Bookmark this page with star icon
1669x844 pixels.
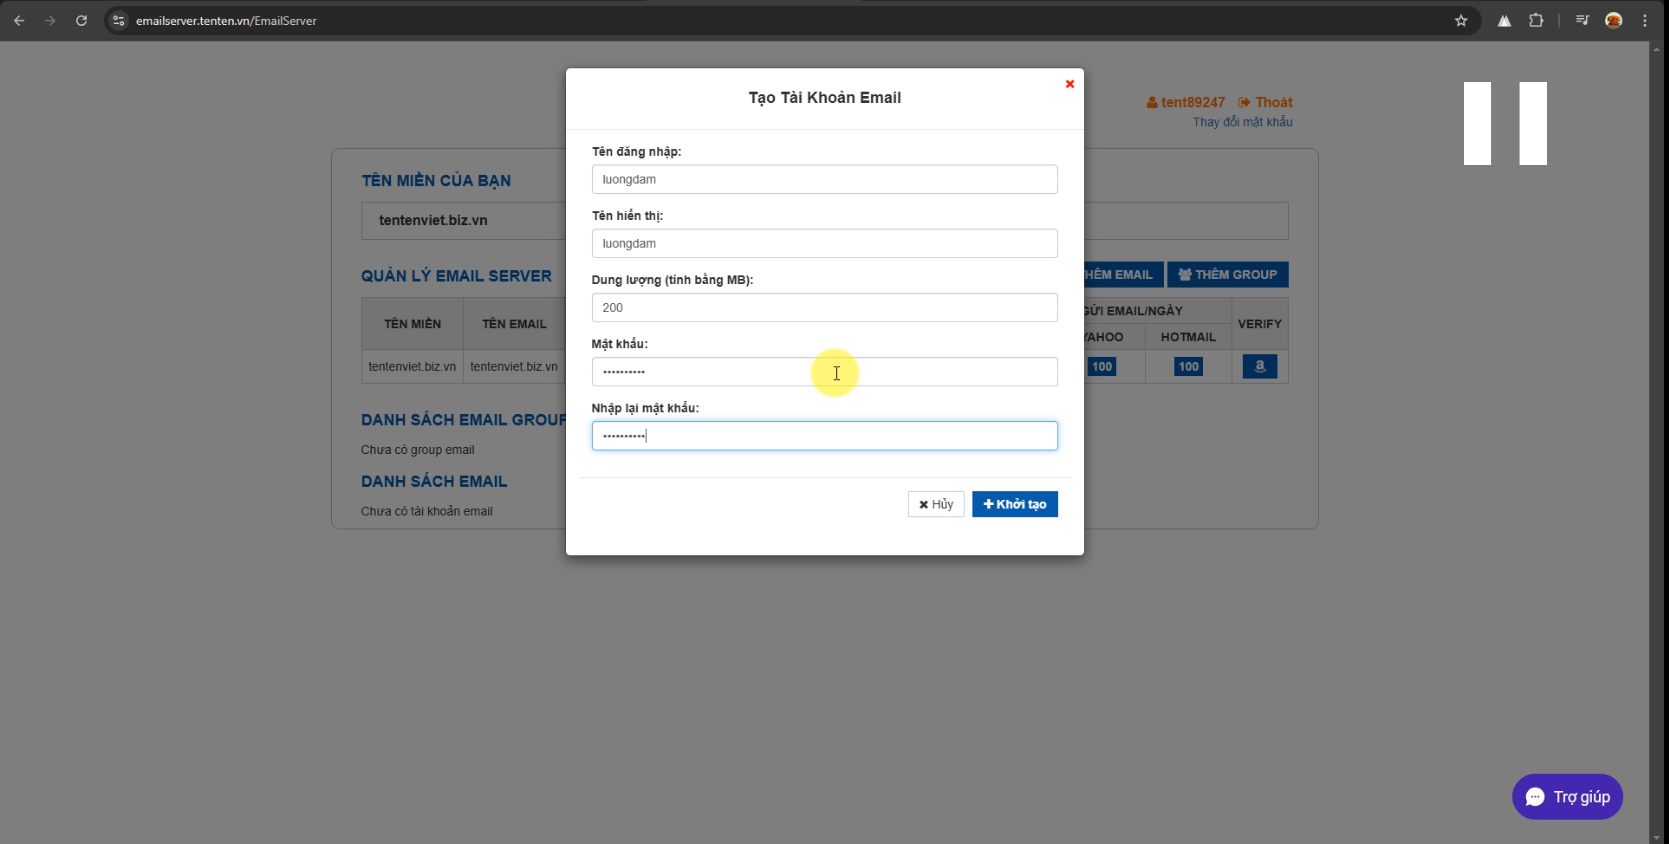1461,20
